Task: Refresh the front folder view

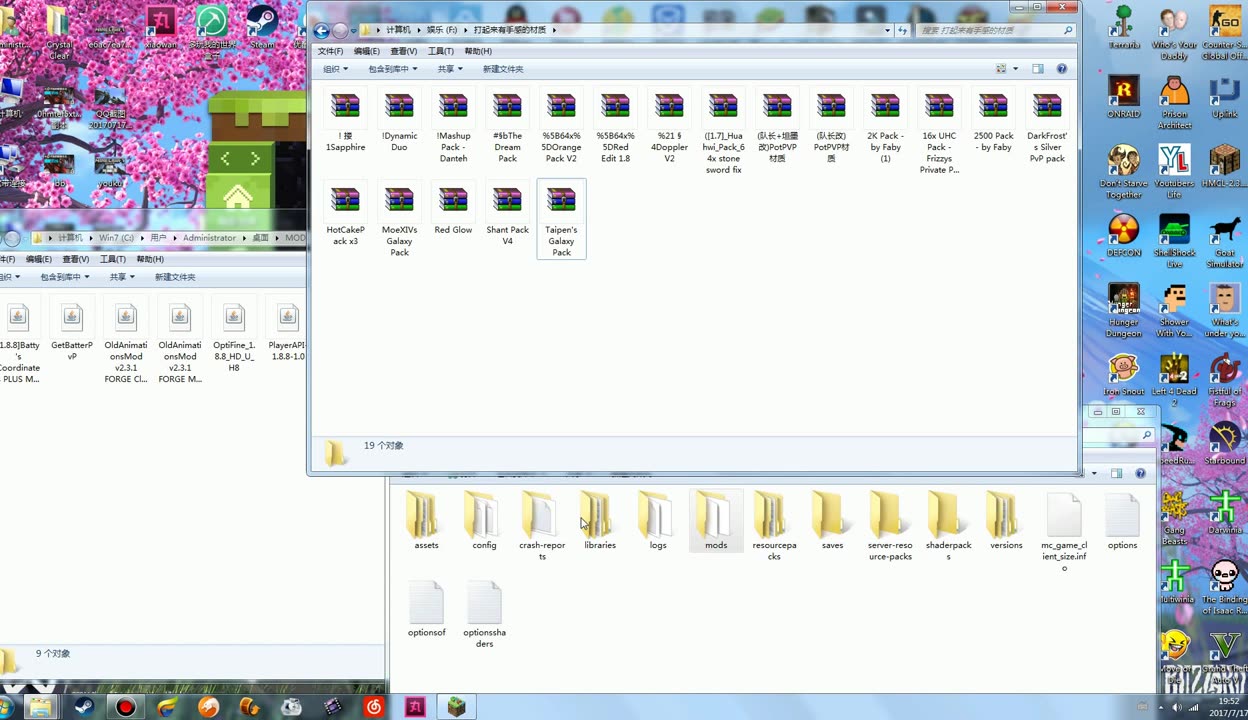Action: pyautogui.click(x=903, y=30)
